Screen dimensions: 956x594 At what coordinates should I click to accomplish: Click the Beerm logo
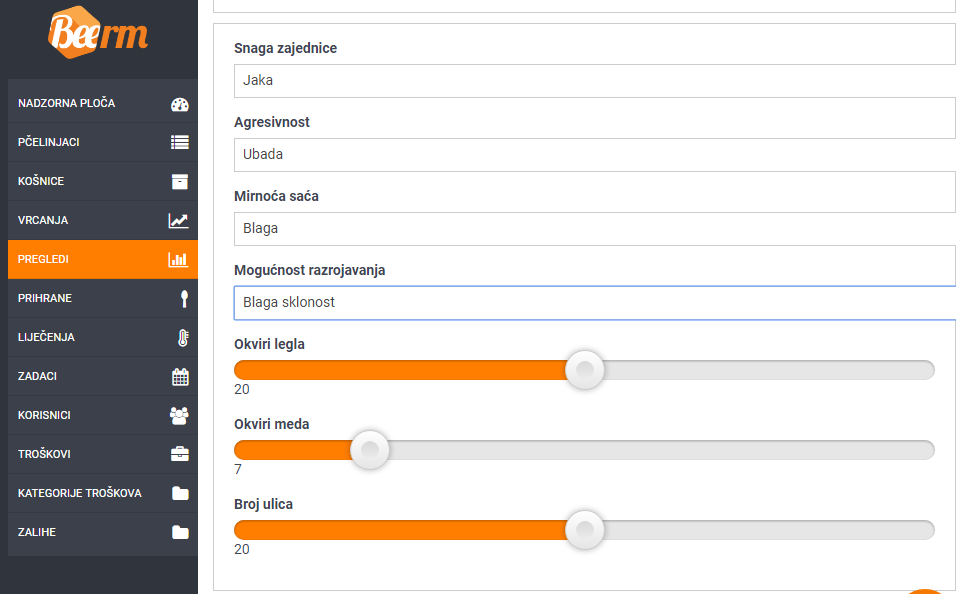pyautogui.click(x=98, y=33)
